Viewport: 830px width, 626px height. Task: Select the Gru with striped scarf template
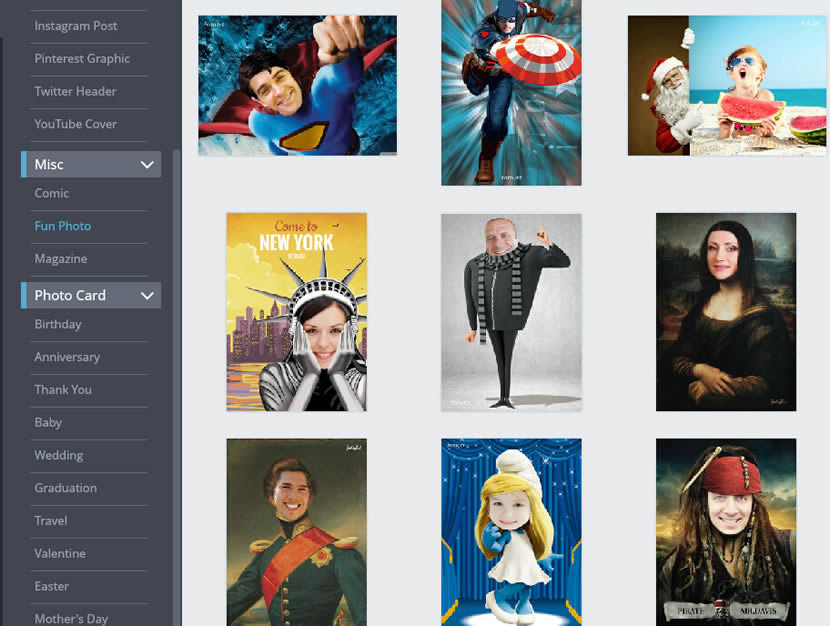(x=511, y=312)
